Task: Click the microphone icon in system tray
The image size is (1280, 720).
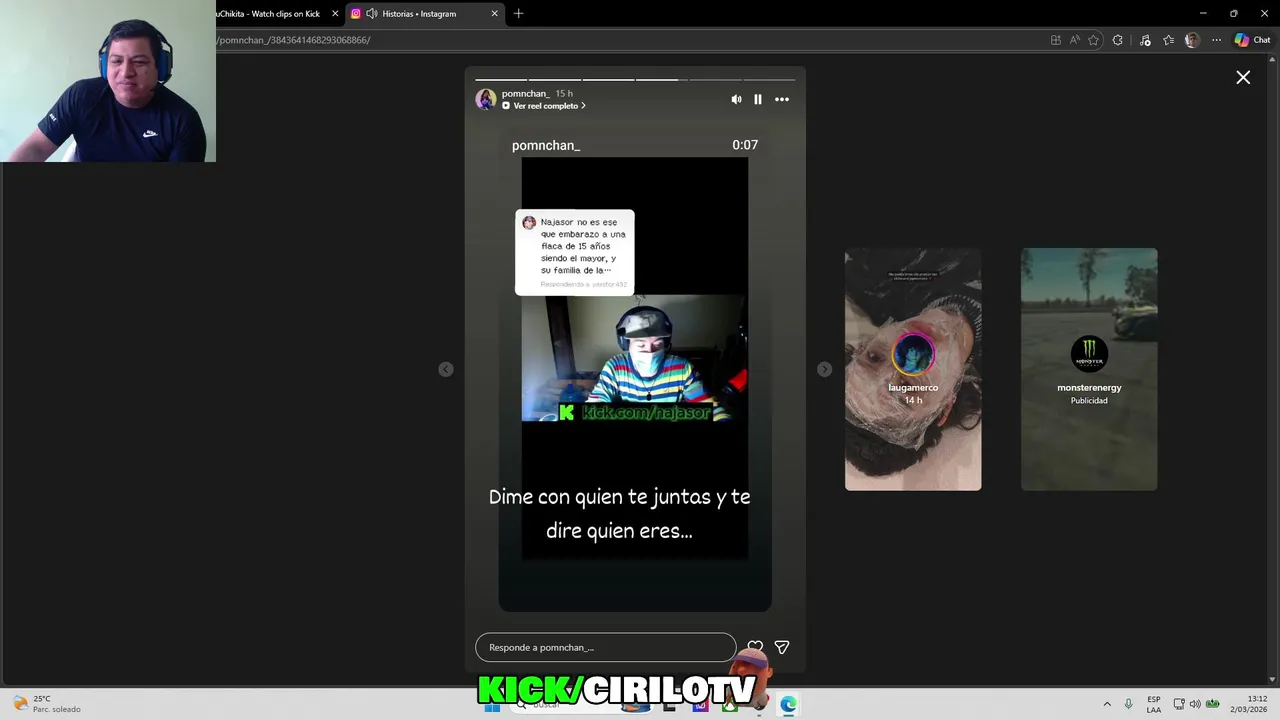Action: point(1129,704)
